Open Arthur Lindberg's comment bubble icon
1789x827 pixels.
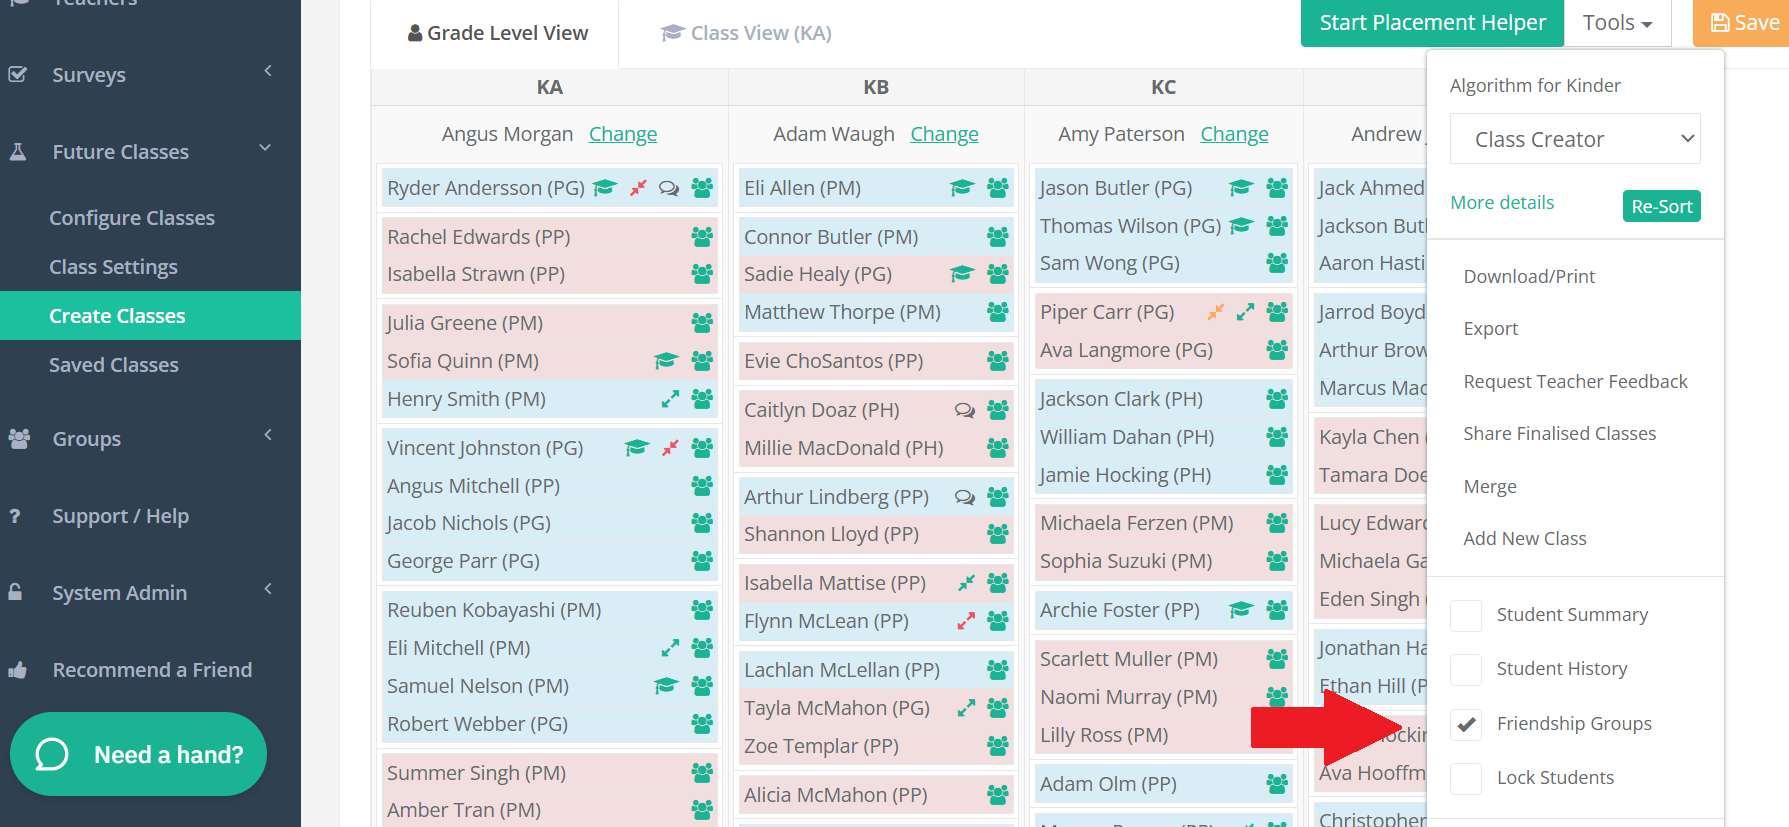click(965, 497)
